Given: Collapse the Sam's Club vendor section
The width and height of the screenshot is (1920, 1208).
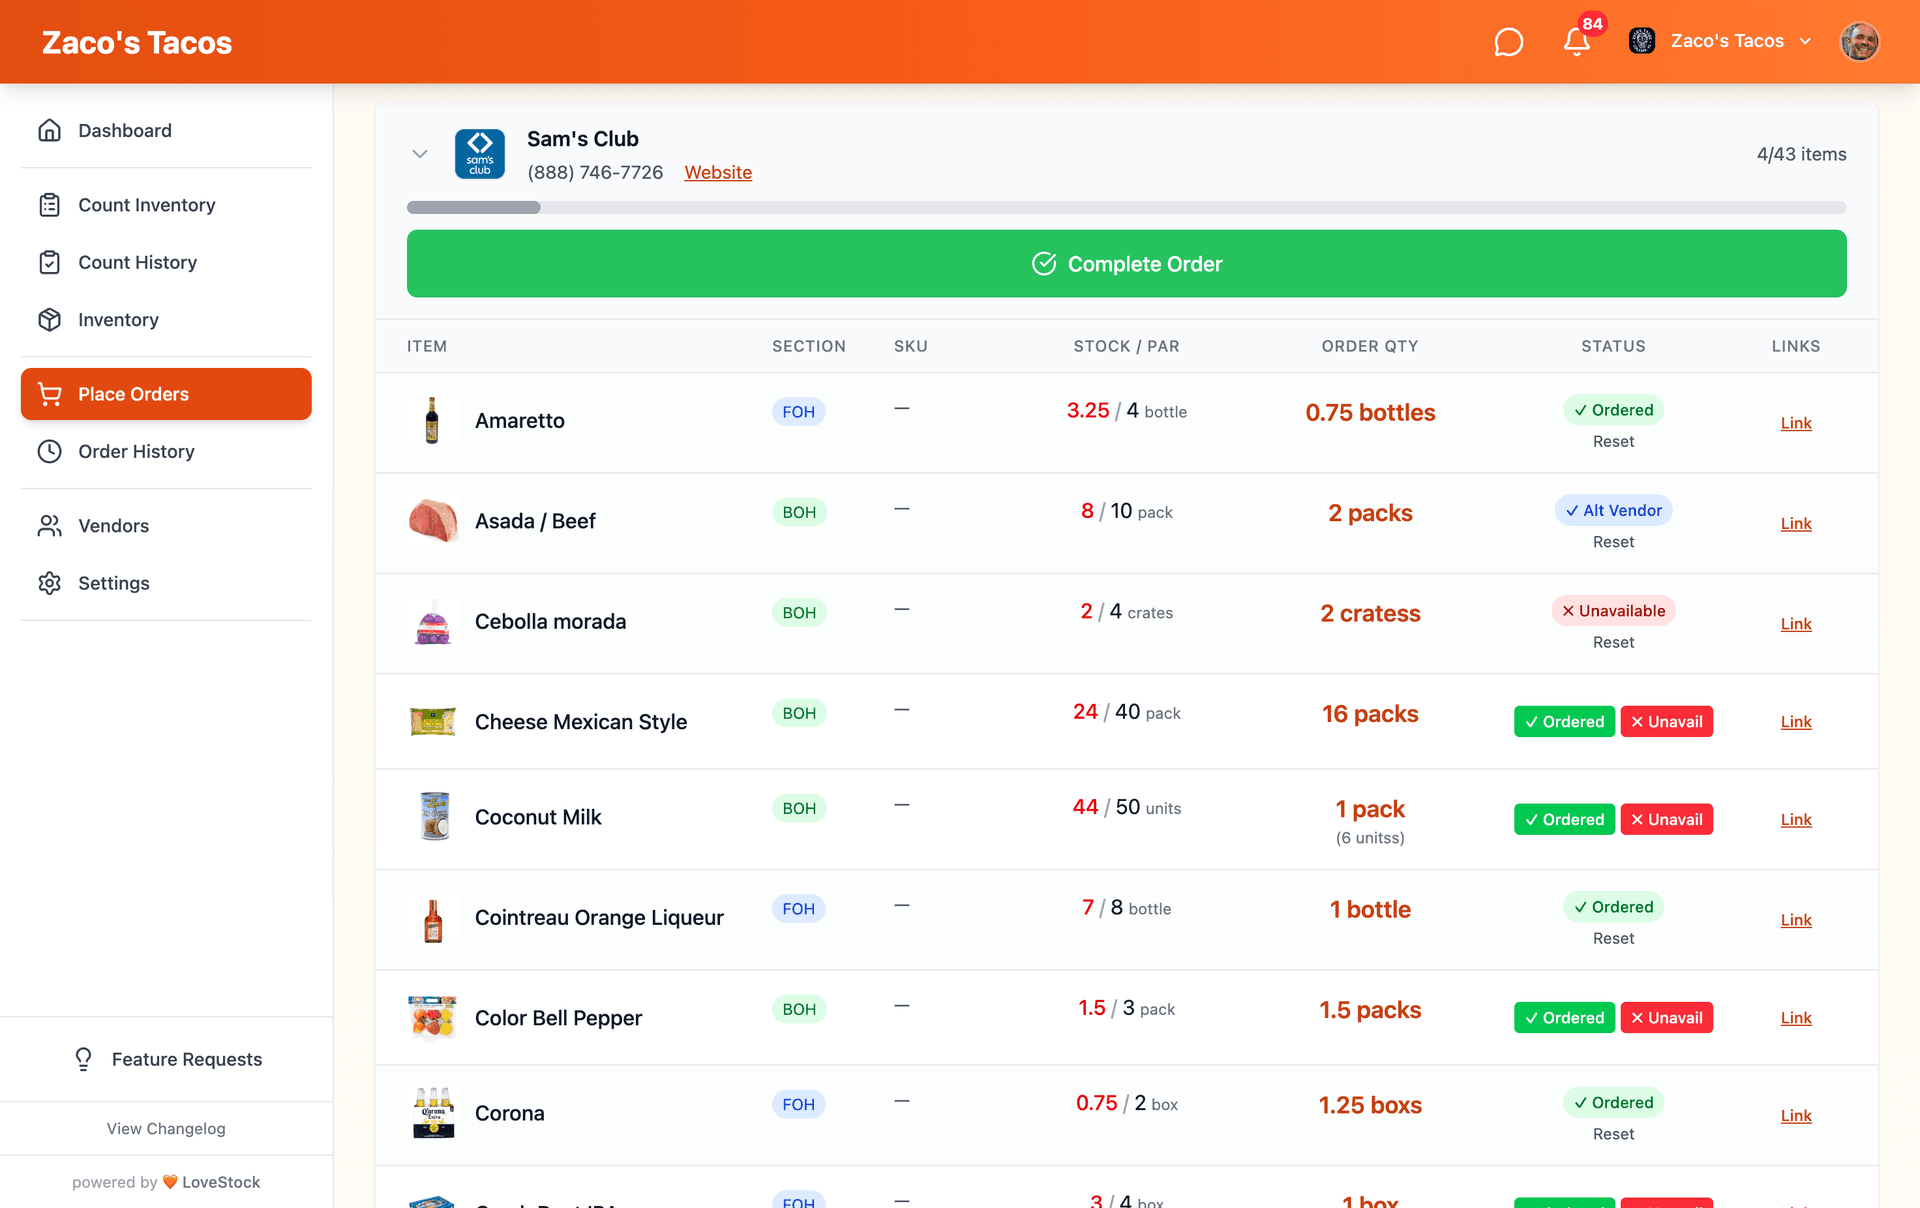Looking at the screenshot, I should (x=420, y=154).
